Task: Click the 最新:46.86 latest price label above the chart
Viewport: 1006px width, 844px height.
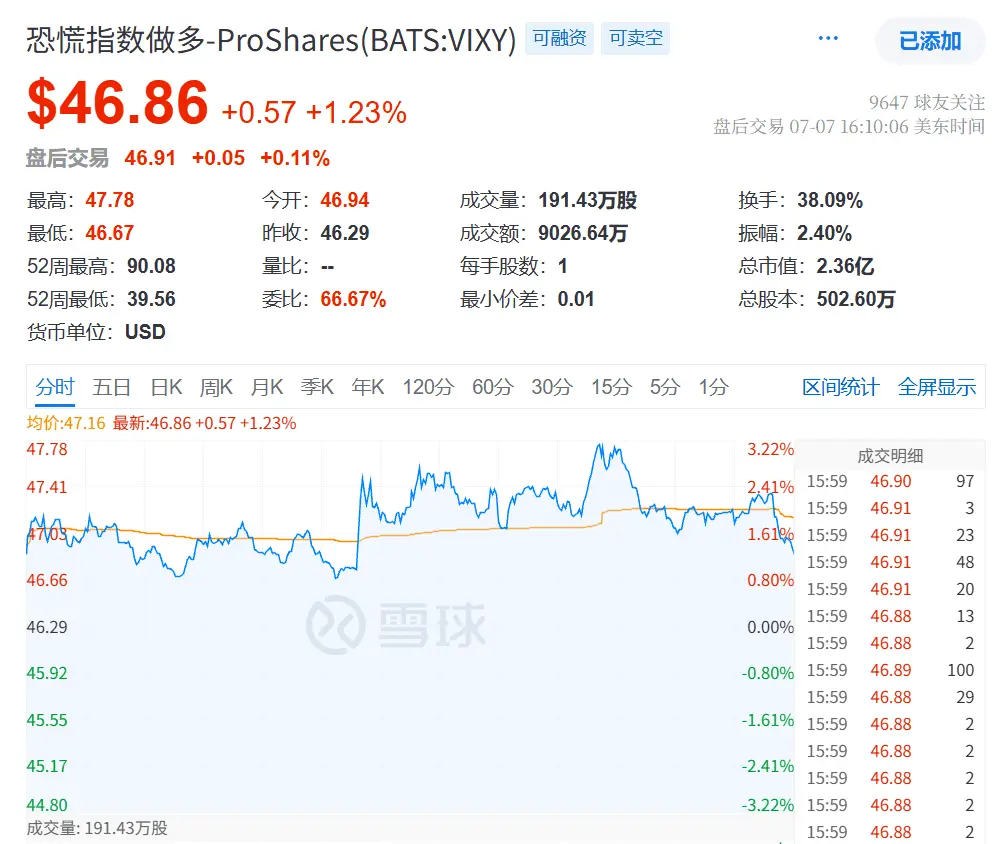Action: coord(204,424)
